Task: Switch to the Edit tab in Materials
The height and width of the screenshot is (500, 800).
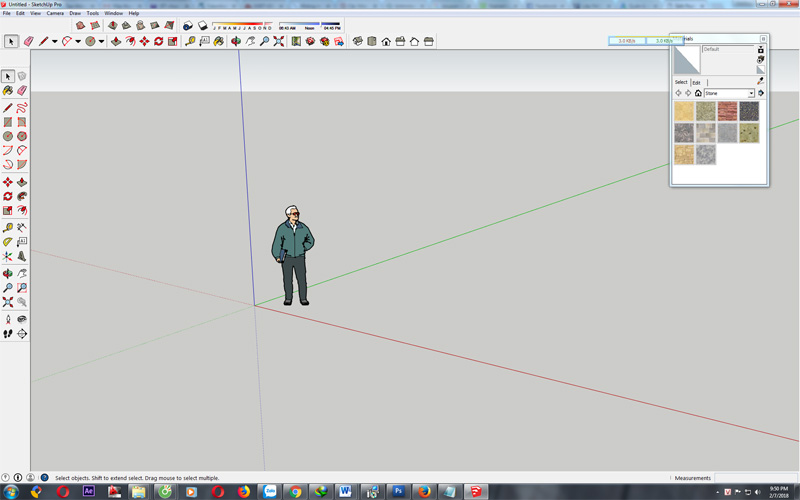Action: point(696,82)
